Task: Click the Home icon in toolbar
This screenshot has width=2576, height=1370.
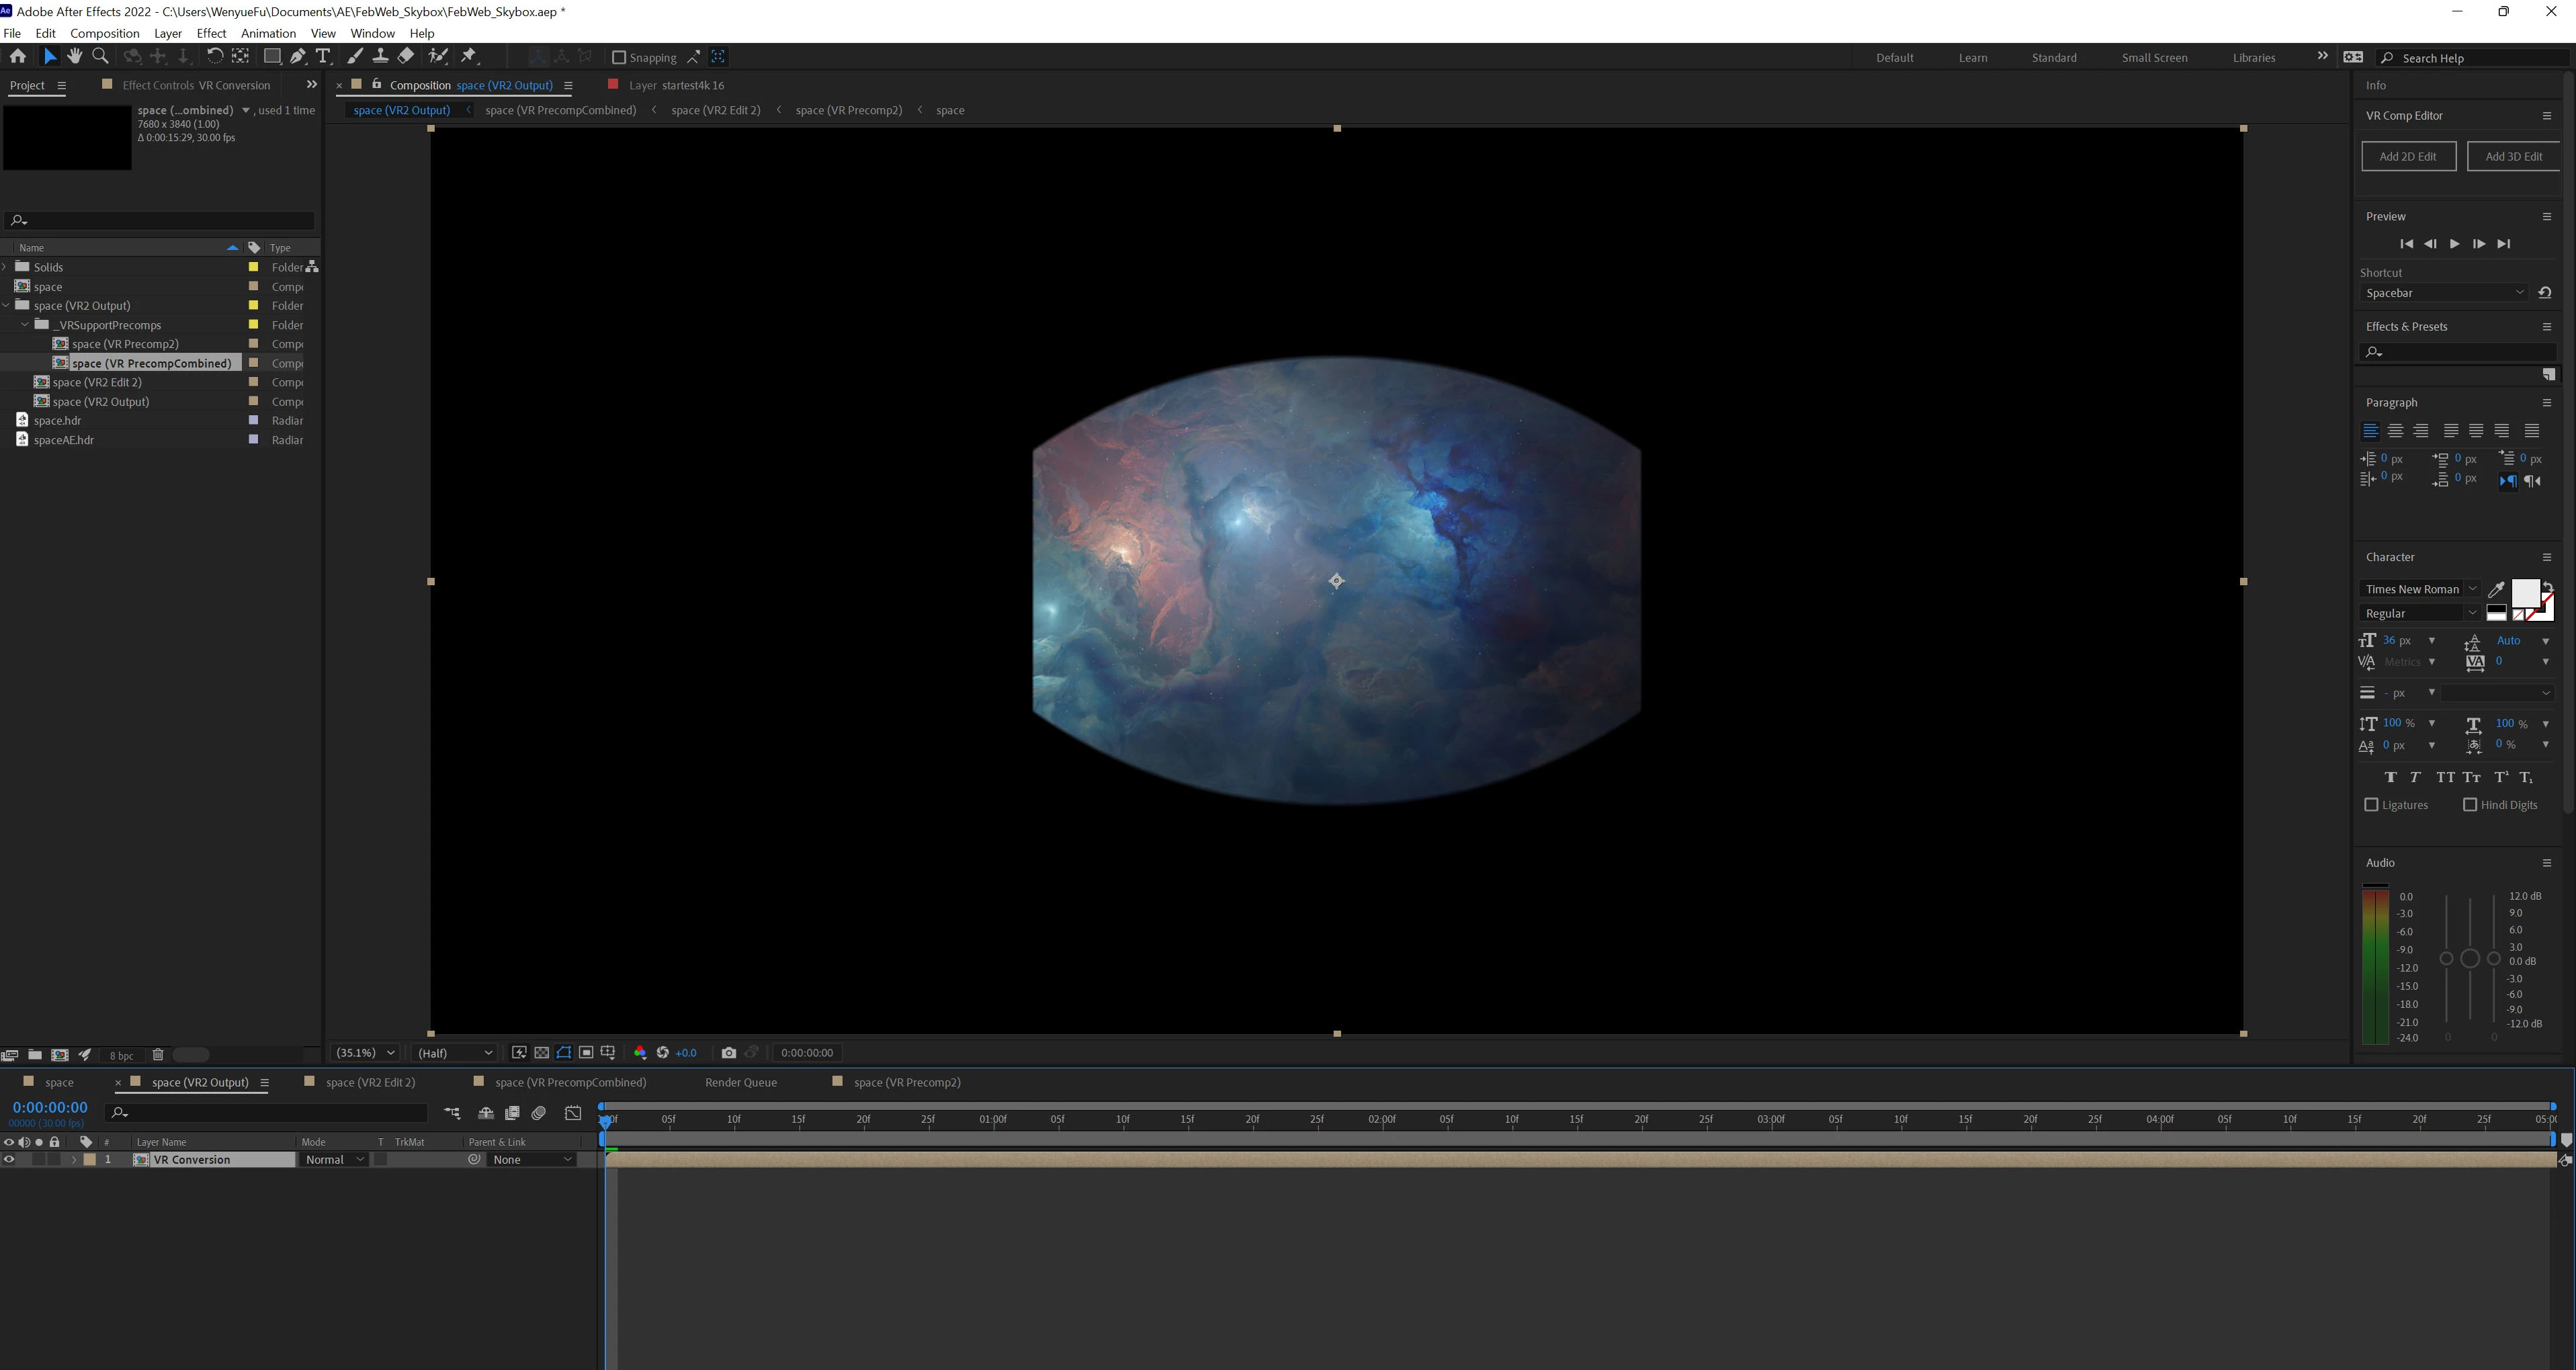Action: pos(18,57)
